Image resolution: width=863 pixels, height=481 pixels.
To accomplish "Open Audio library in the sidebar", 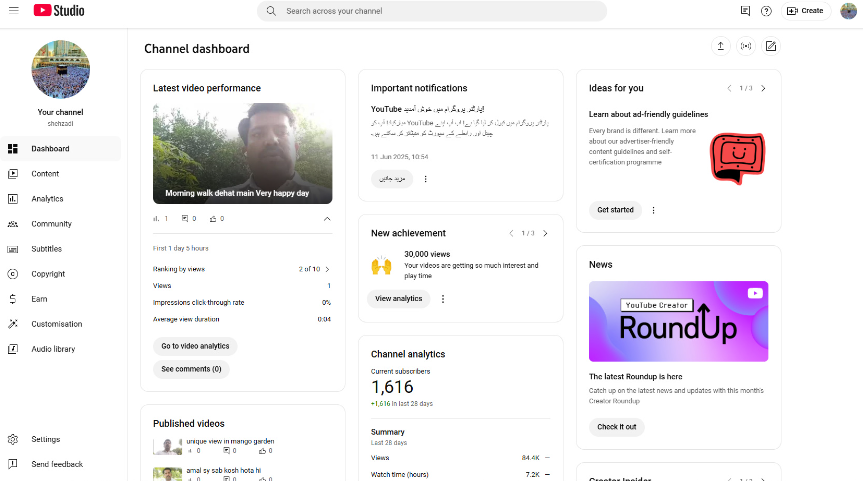I will coord(61,349).
